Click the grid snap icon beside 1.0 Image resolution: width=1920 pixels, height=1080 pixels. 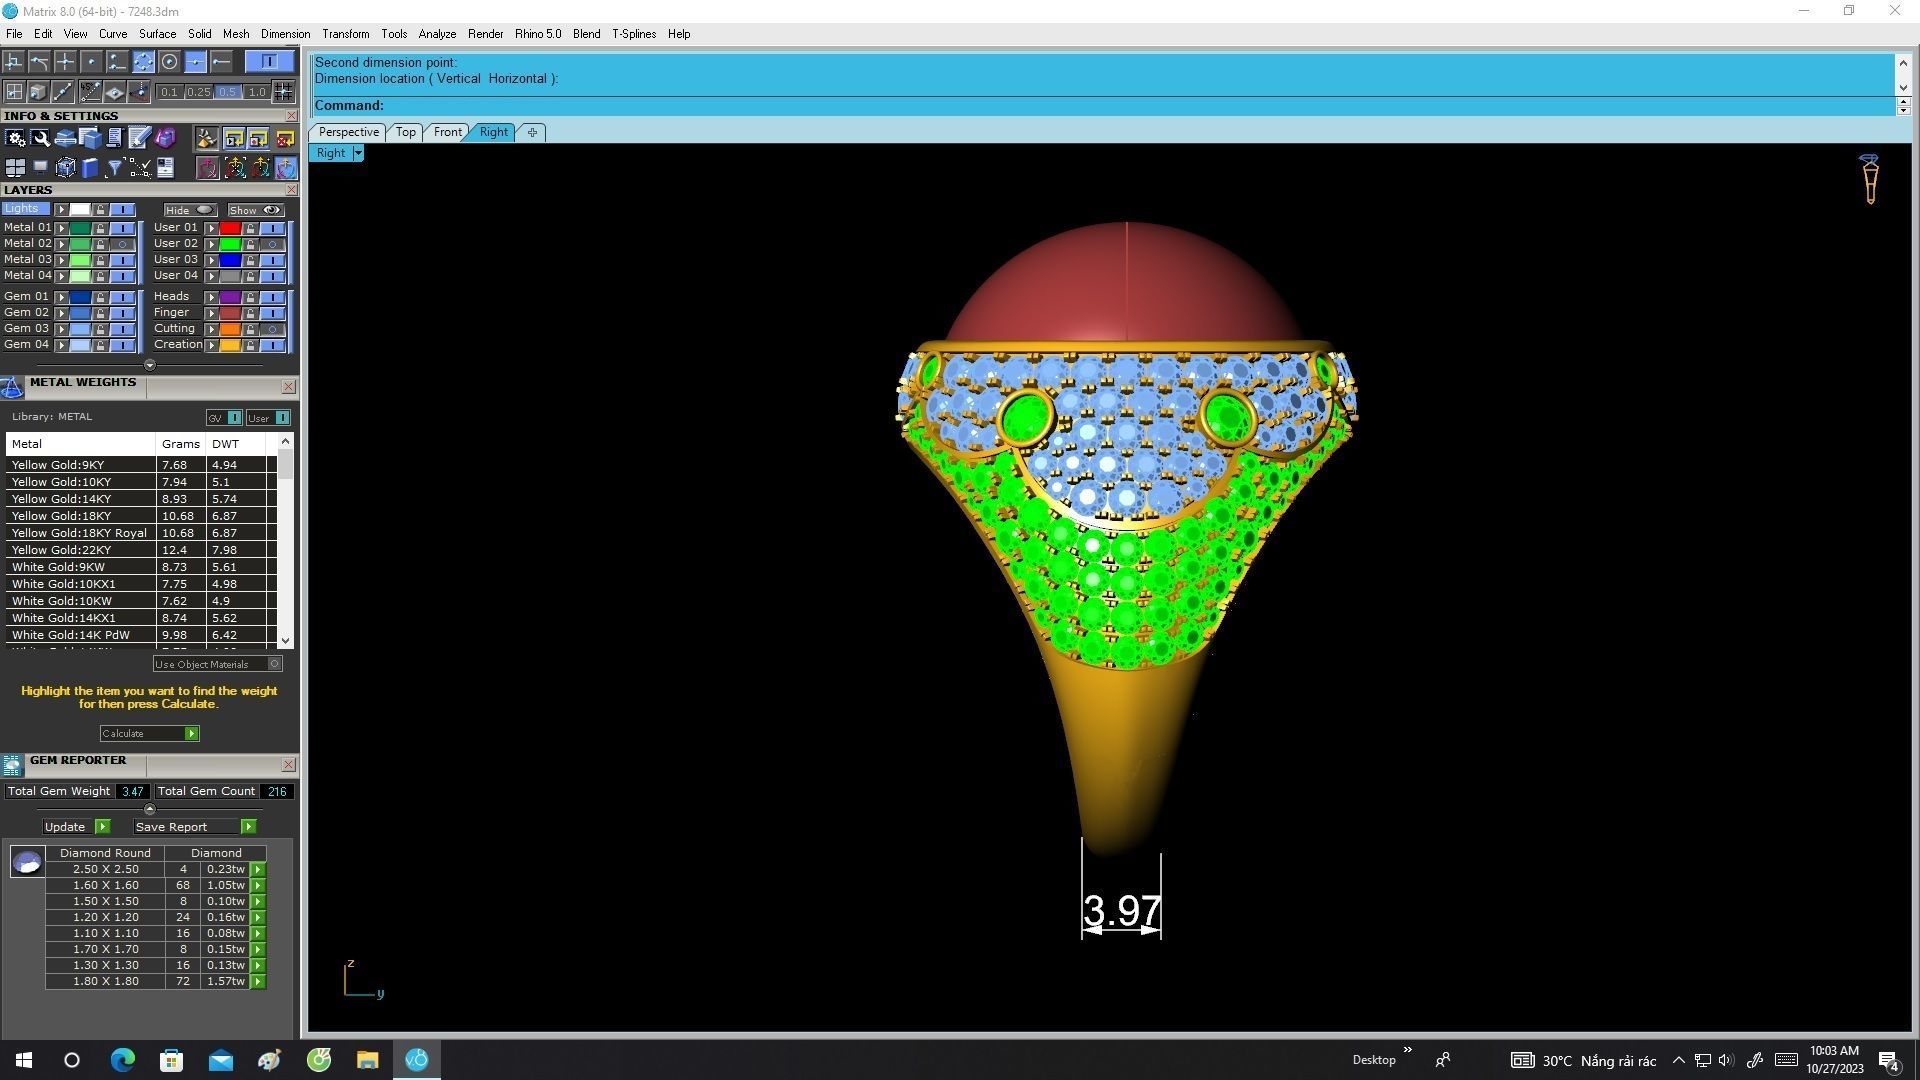click(284, 92)
